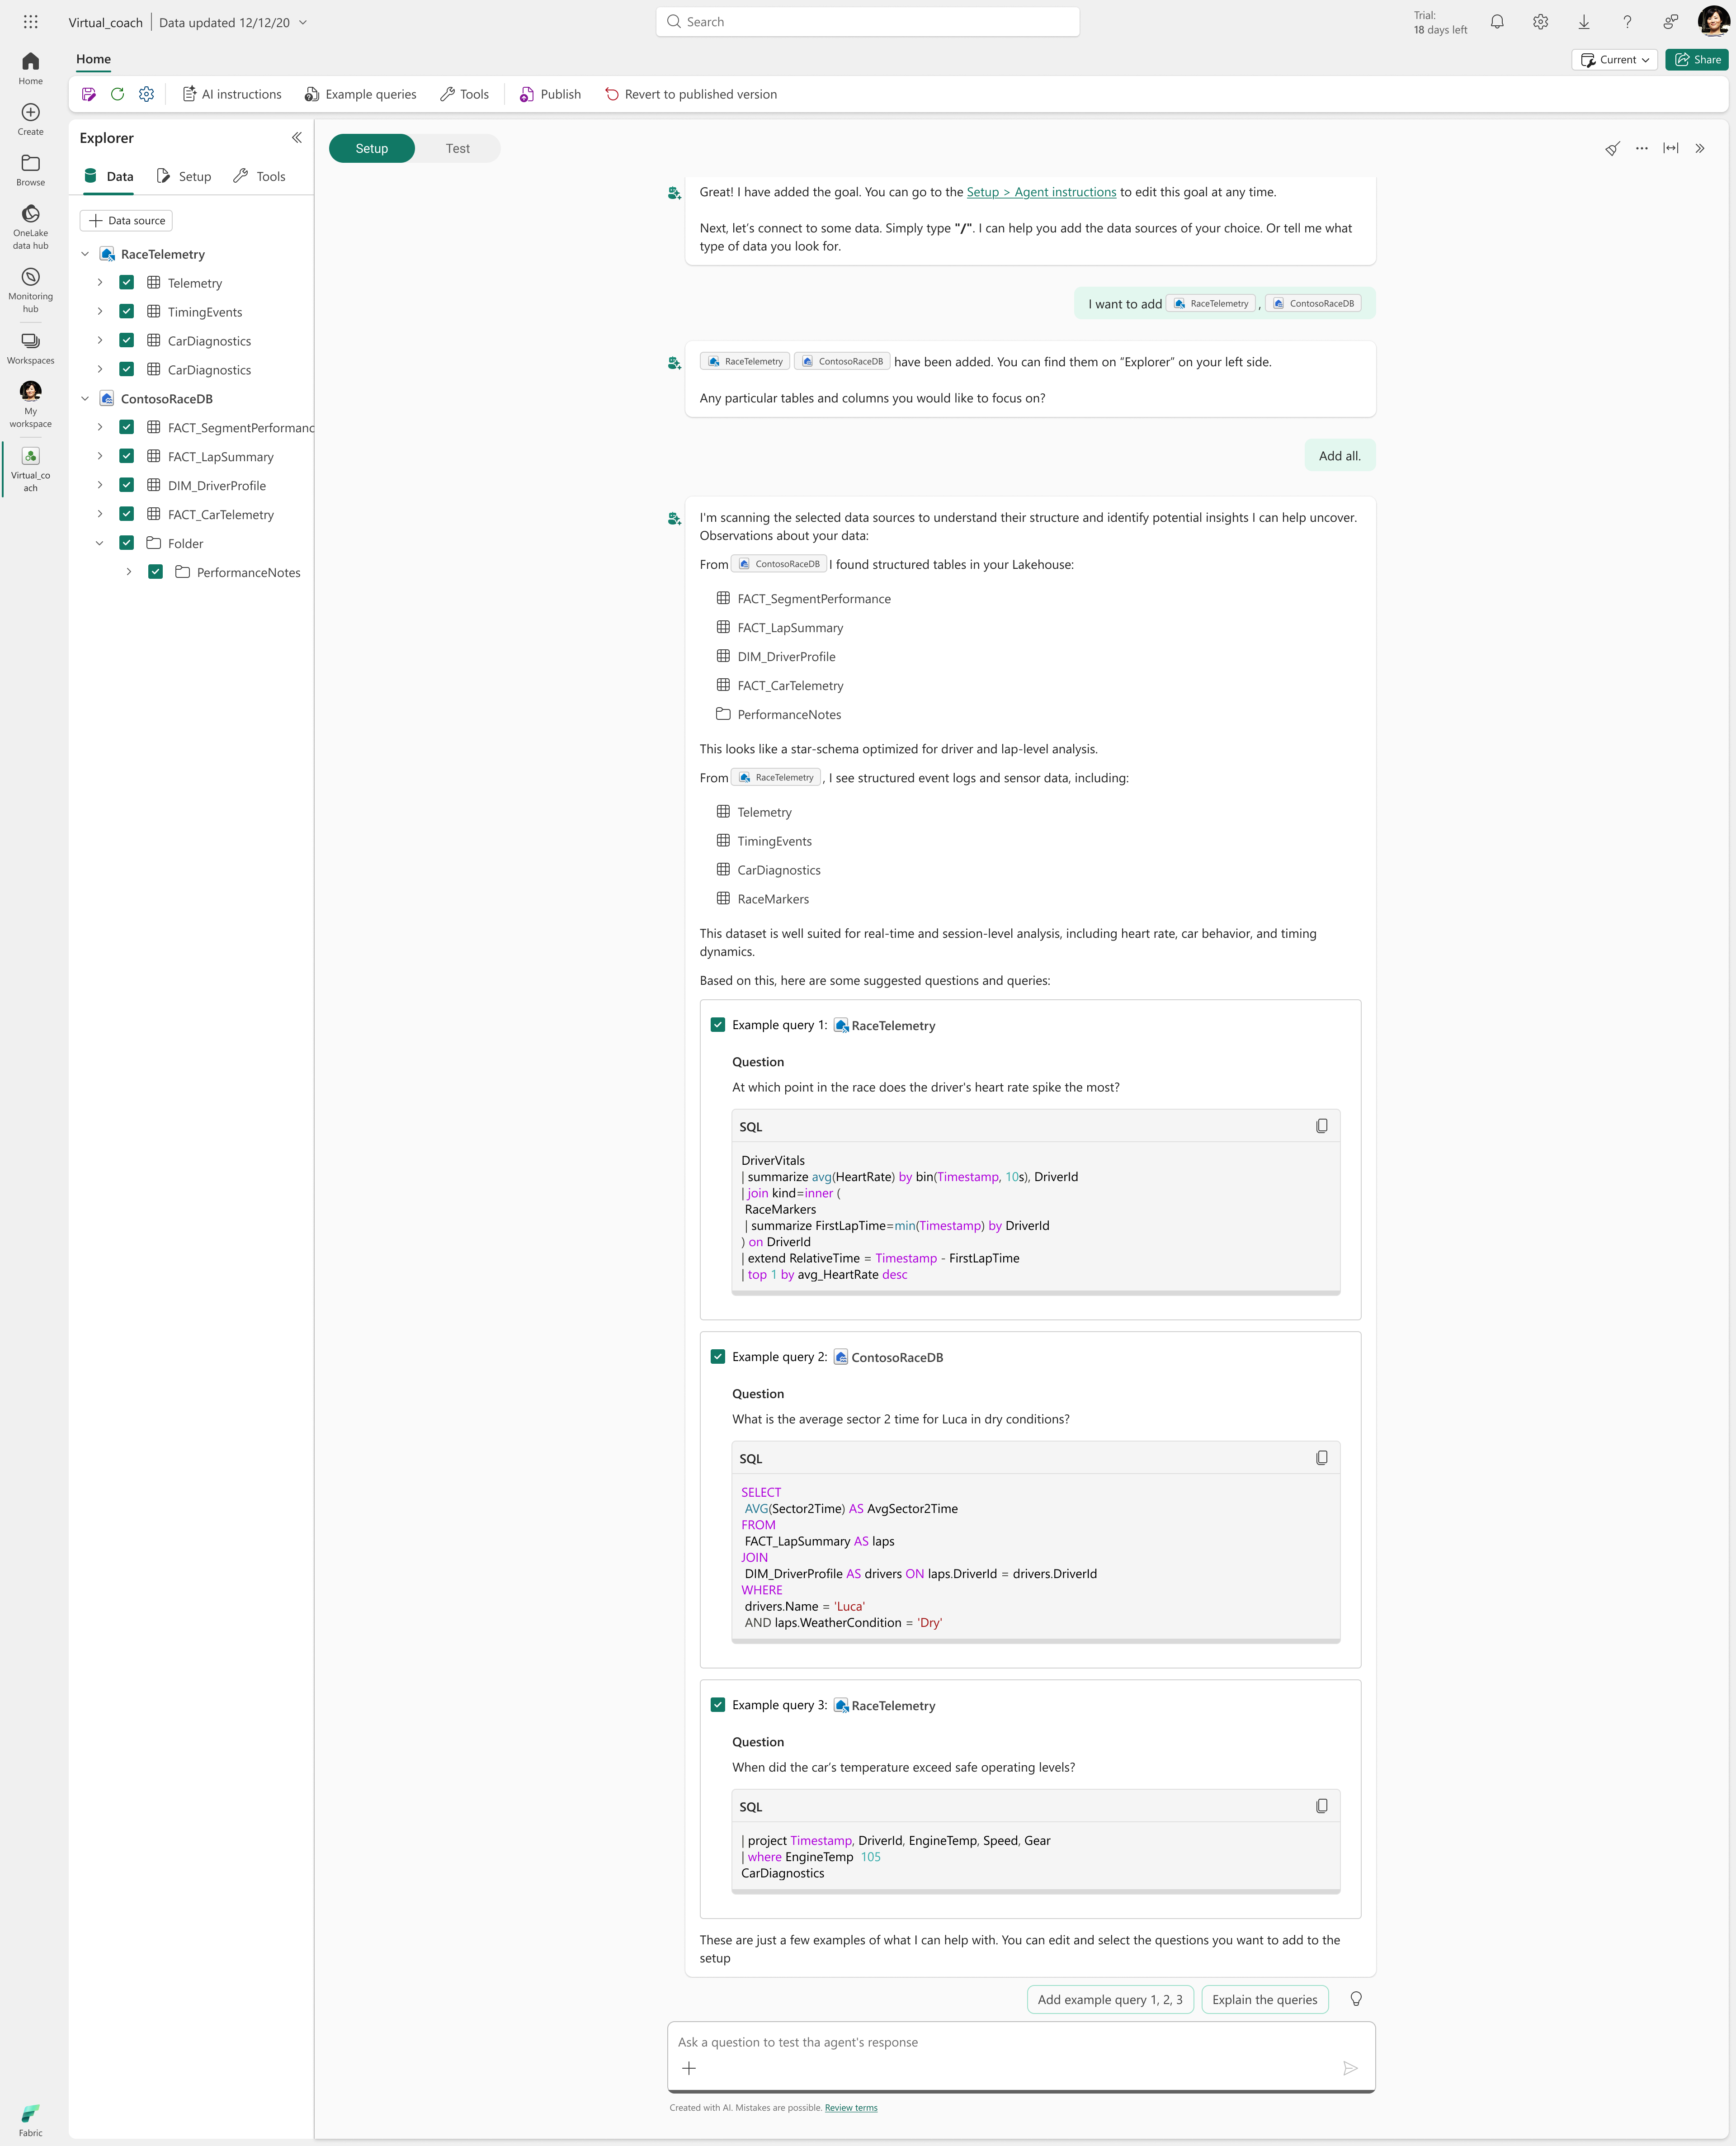
Task: Collapse the RaceTelemetry data source tree
Action: click(x=85, y=254)
